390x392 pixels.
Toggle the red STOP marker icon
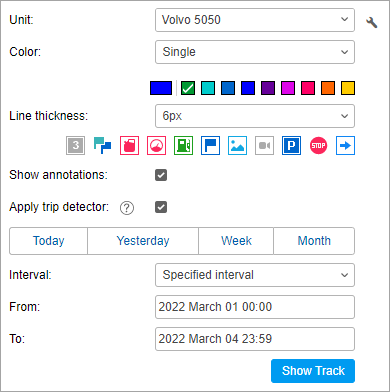coord(318,146)
